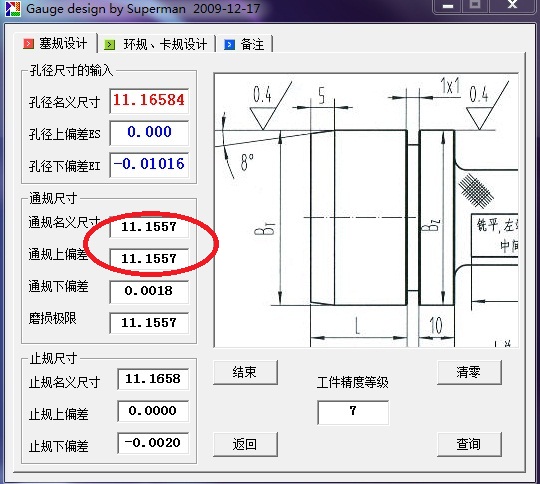Screen dimensions: 540x484
Task: Click the plug gauge drawing image
Action: [366, 210]
